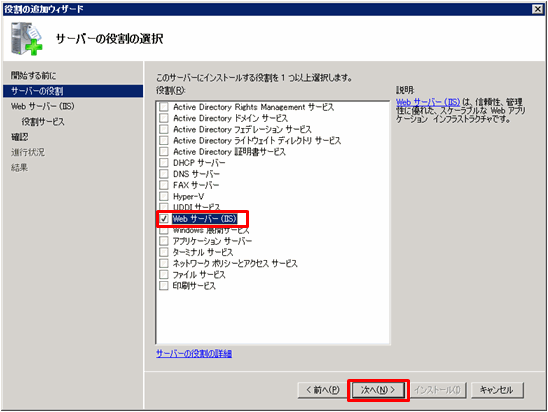Image resolution: width=548 pixels, height=412 pixels.
Task: Check Active Directory ライトウェイト ディレクトリ サービス checkbox
Action: point(164,140)
